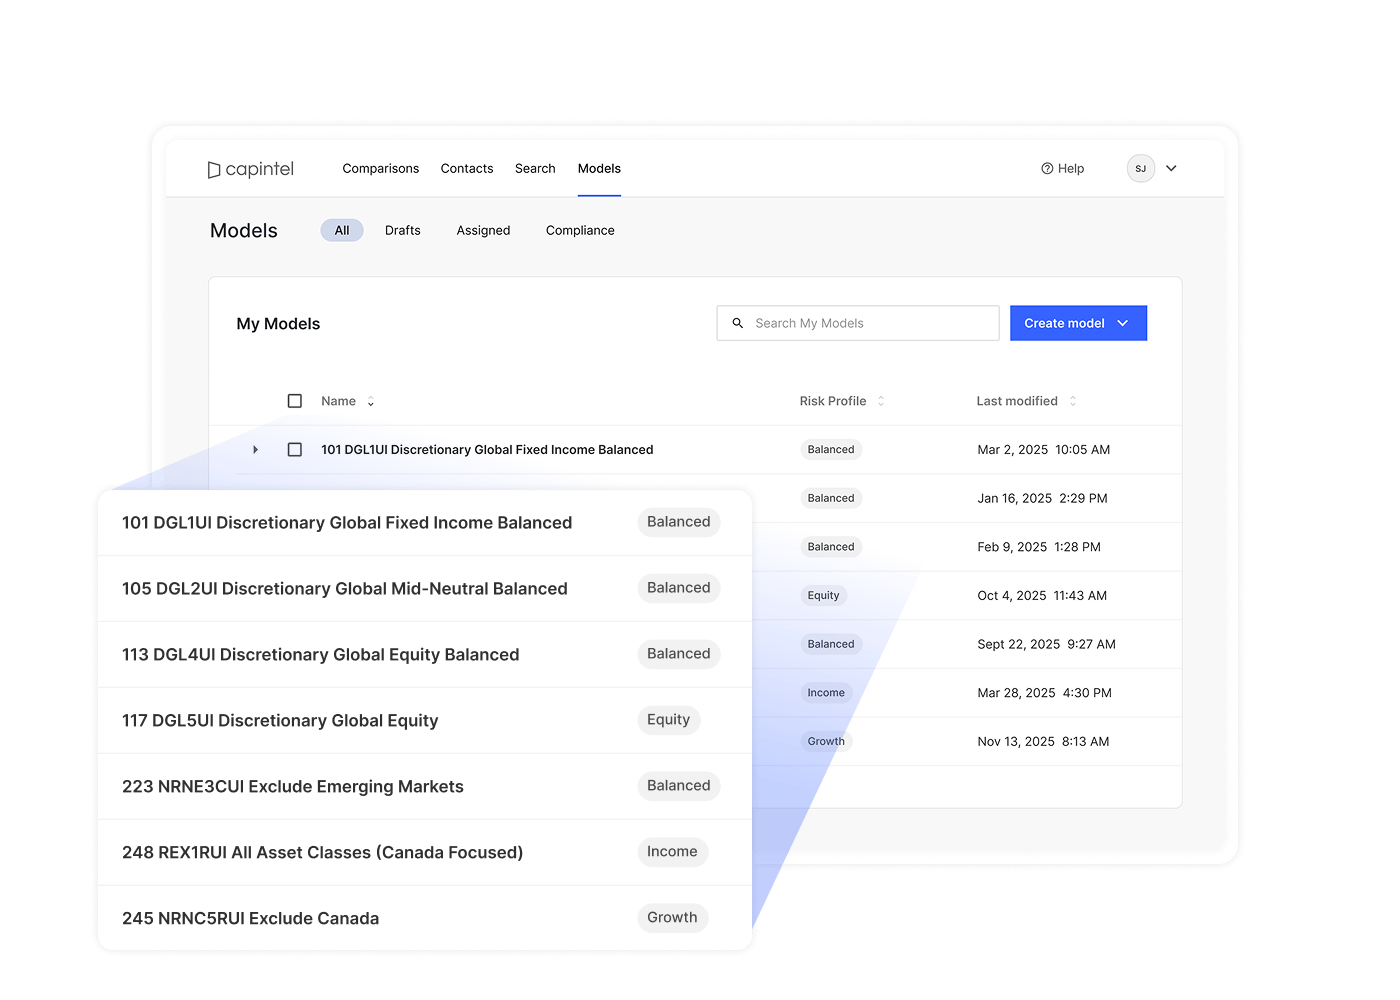Switch to the Comparisons tab
Viewport: 1400px width, 1000px height.
pyautogui.click(x=380, y=169)
